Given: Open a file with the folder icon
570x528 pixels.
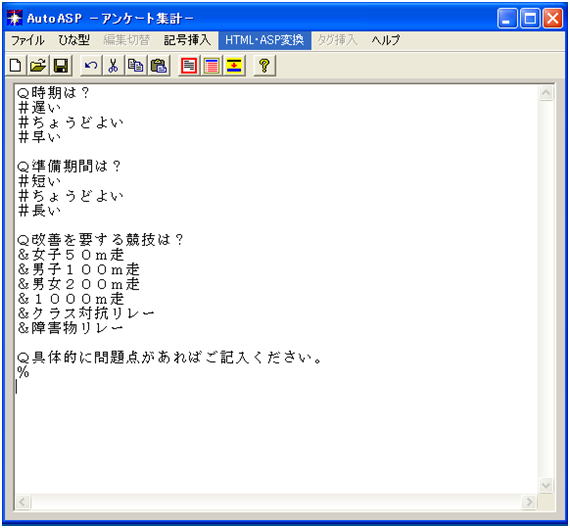Looking at the screenshot, I should point(38,66).
